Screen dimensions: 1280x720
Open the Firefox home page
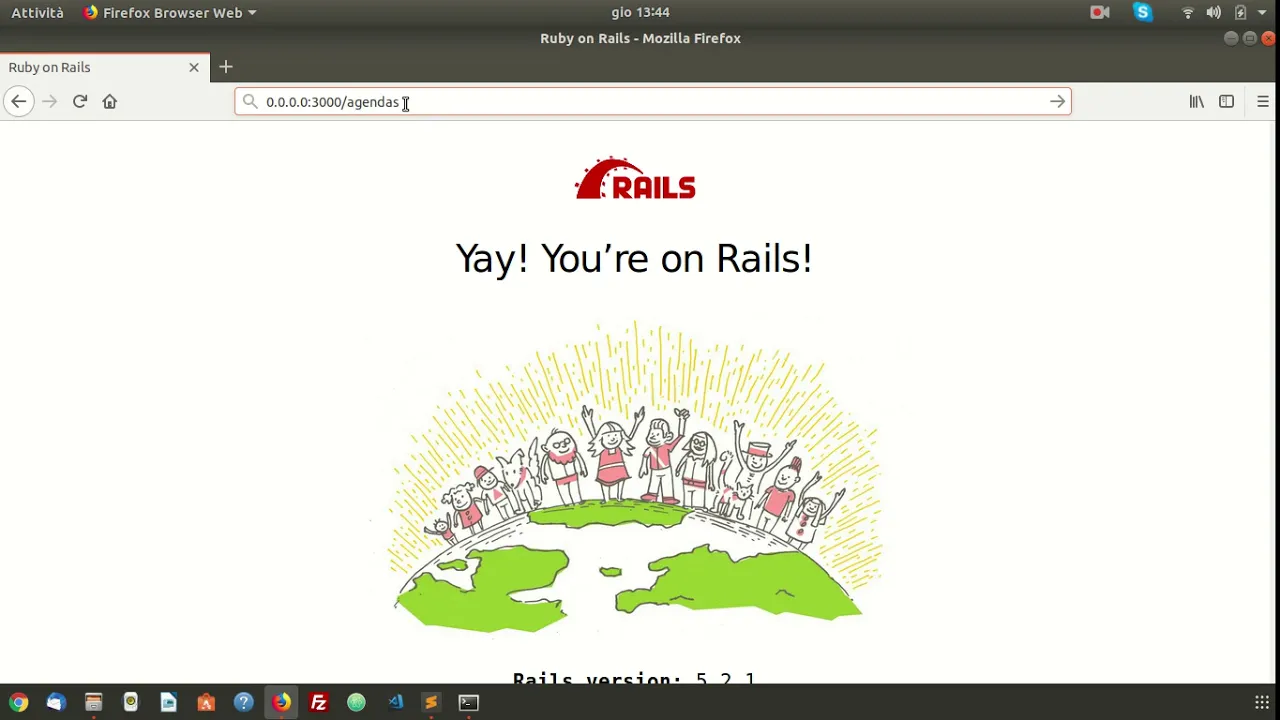tap(110, 101)
